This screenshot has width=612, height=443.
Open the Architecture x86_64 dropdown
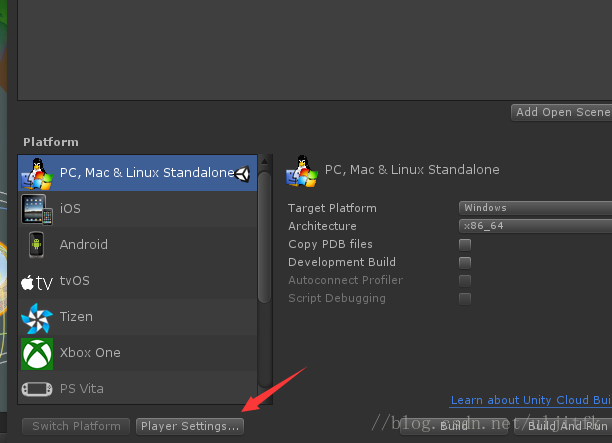tap(536, 226)
